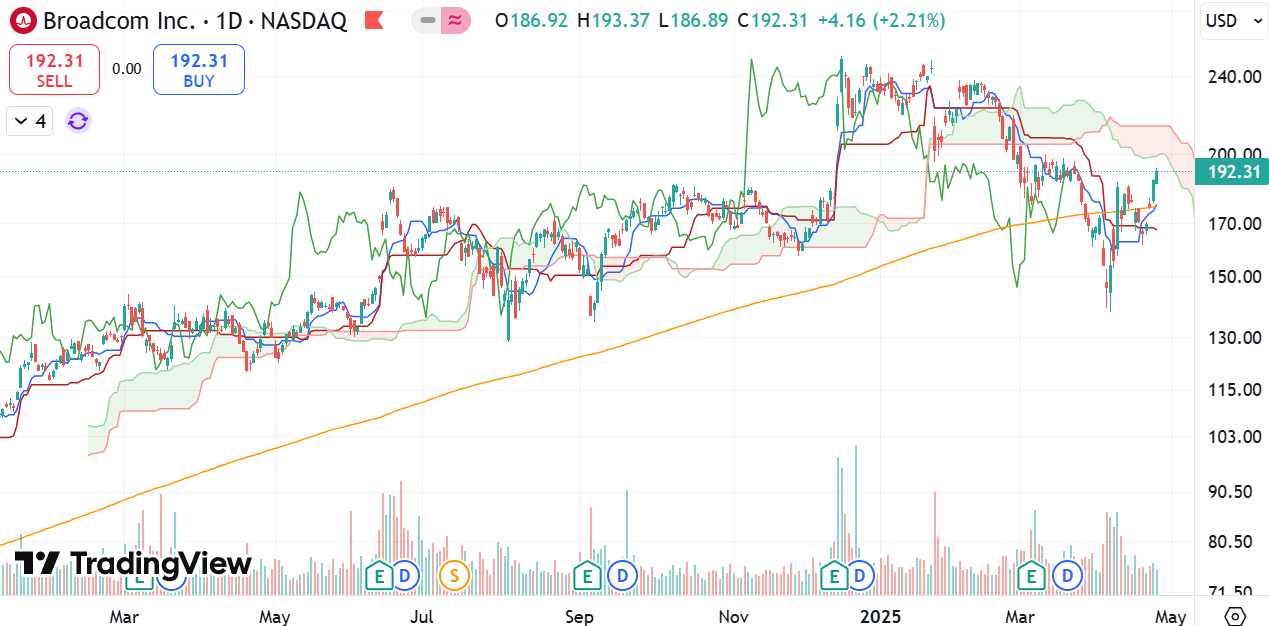
Task: Click the green E earnings marker before Jul
Action: 378,576
